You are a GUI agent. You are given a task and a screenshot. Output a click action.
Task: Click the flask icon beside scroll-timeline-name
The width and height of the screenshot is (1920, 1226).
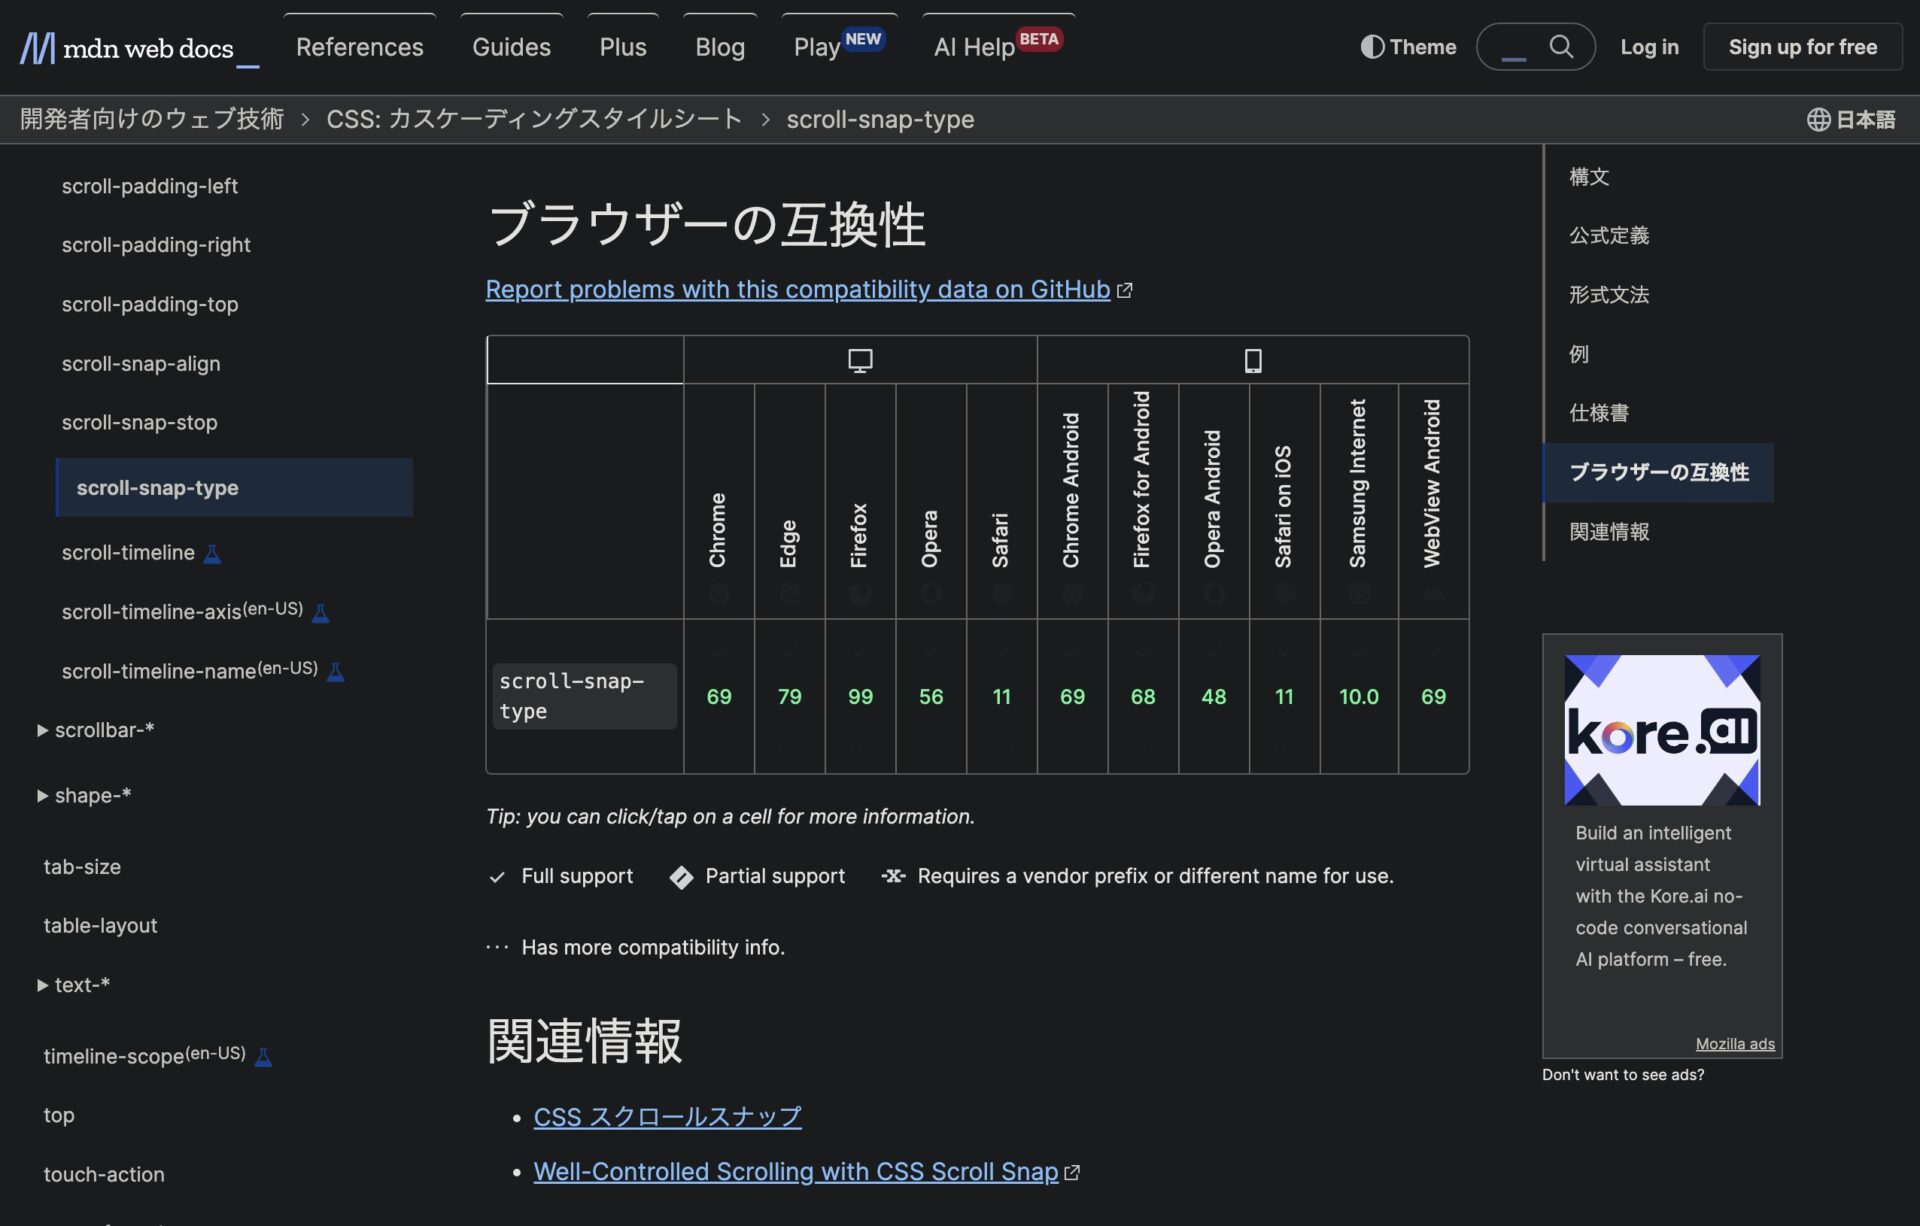[x=336, y=671]
